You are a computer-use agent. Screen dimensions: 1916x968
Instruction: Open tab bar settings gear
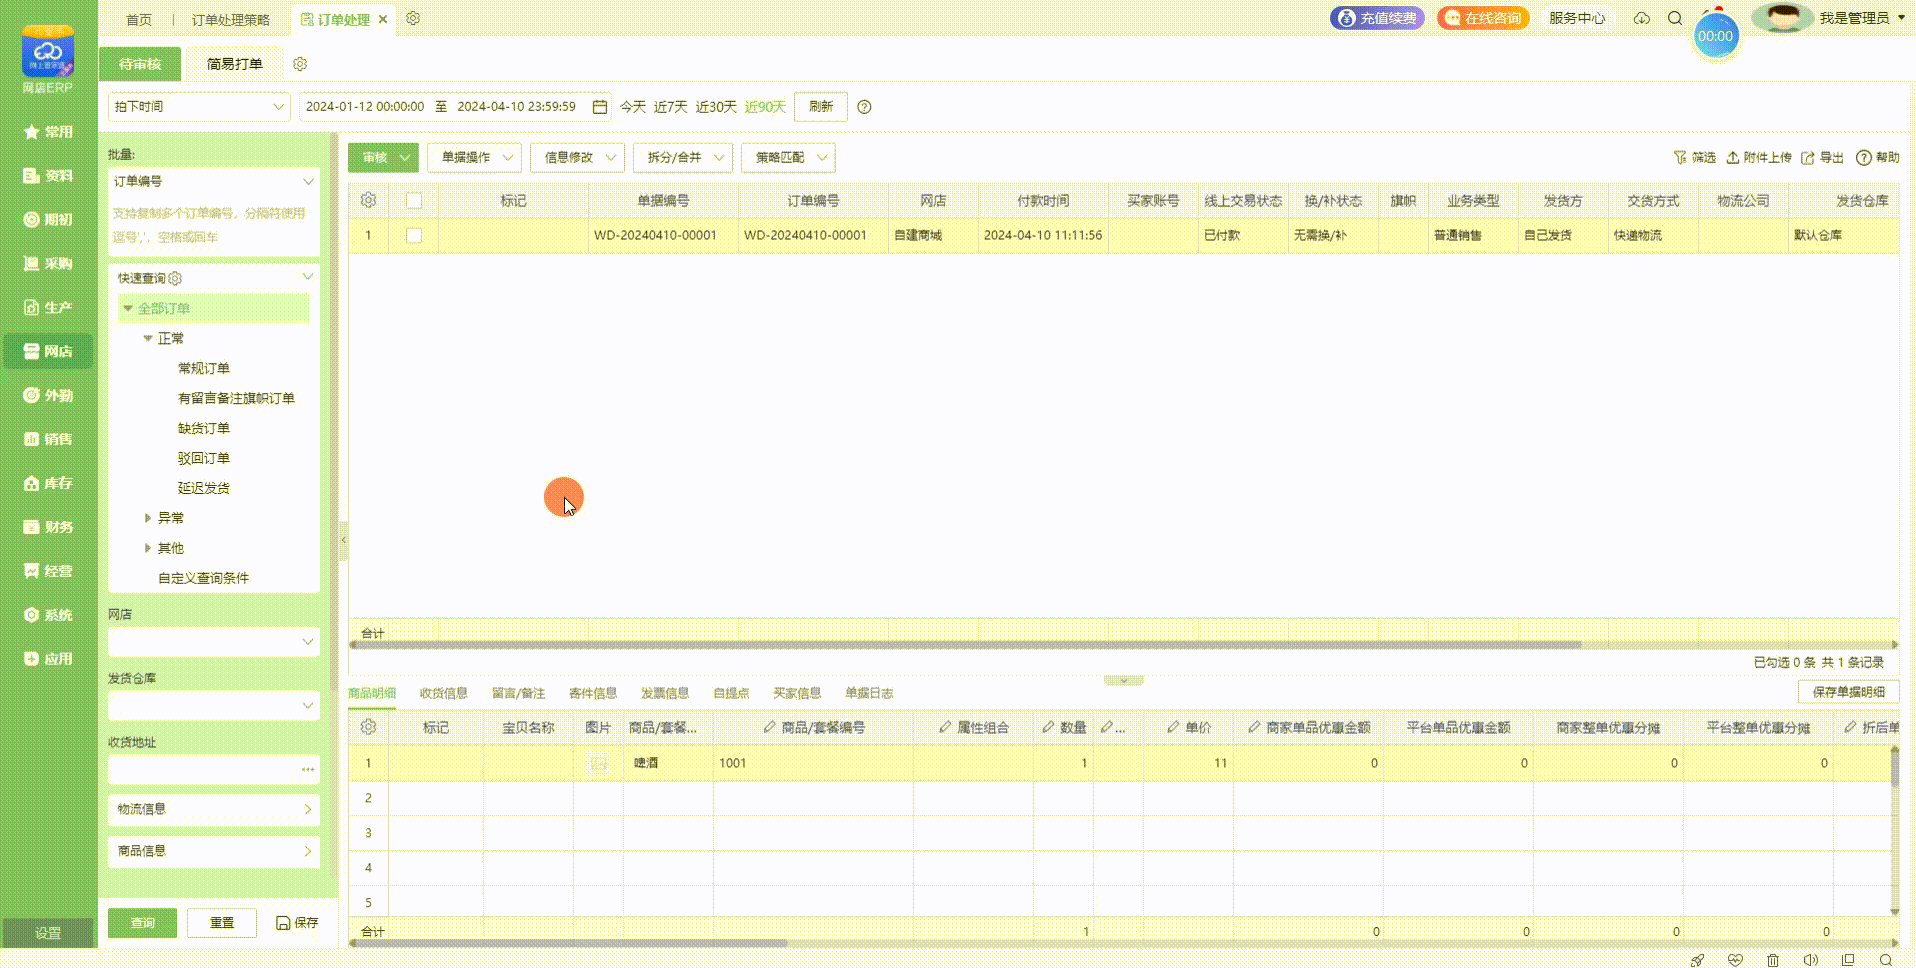413,19
